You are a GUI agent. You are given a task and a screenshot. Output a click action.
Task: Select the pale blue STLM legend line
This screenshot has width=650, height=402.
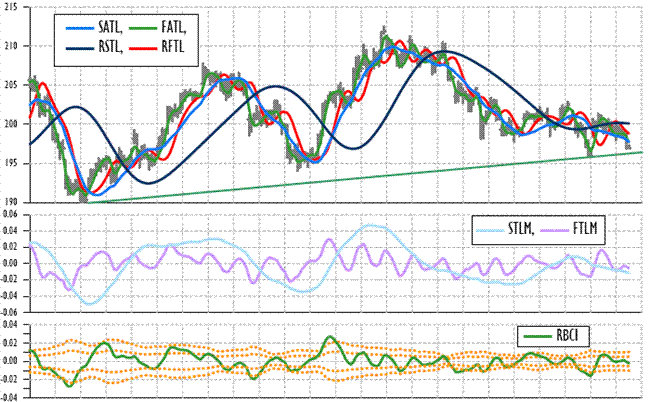[x=490, y=230]
